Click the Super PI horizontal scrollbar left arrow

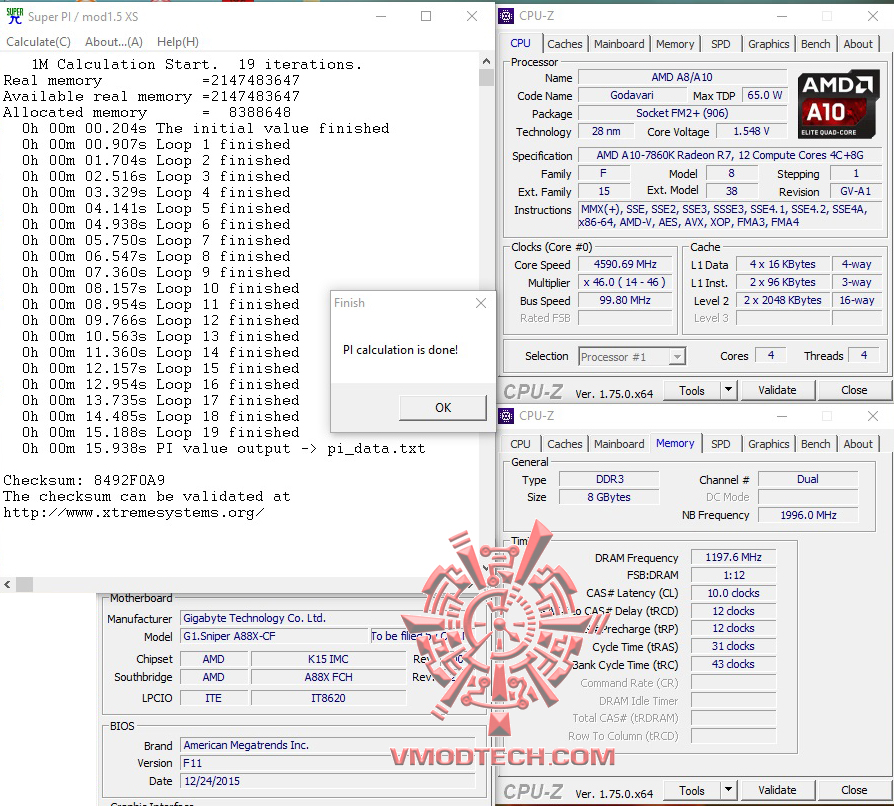[7, 584]
